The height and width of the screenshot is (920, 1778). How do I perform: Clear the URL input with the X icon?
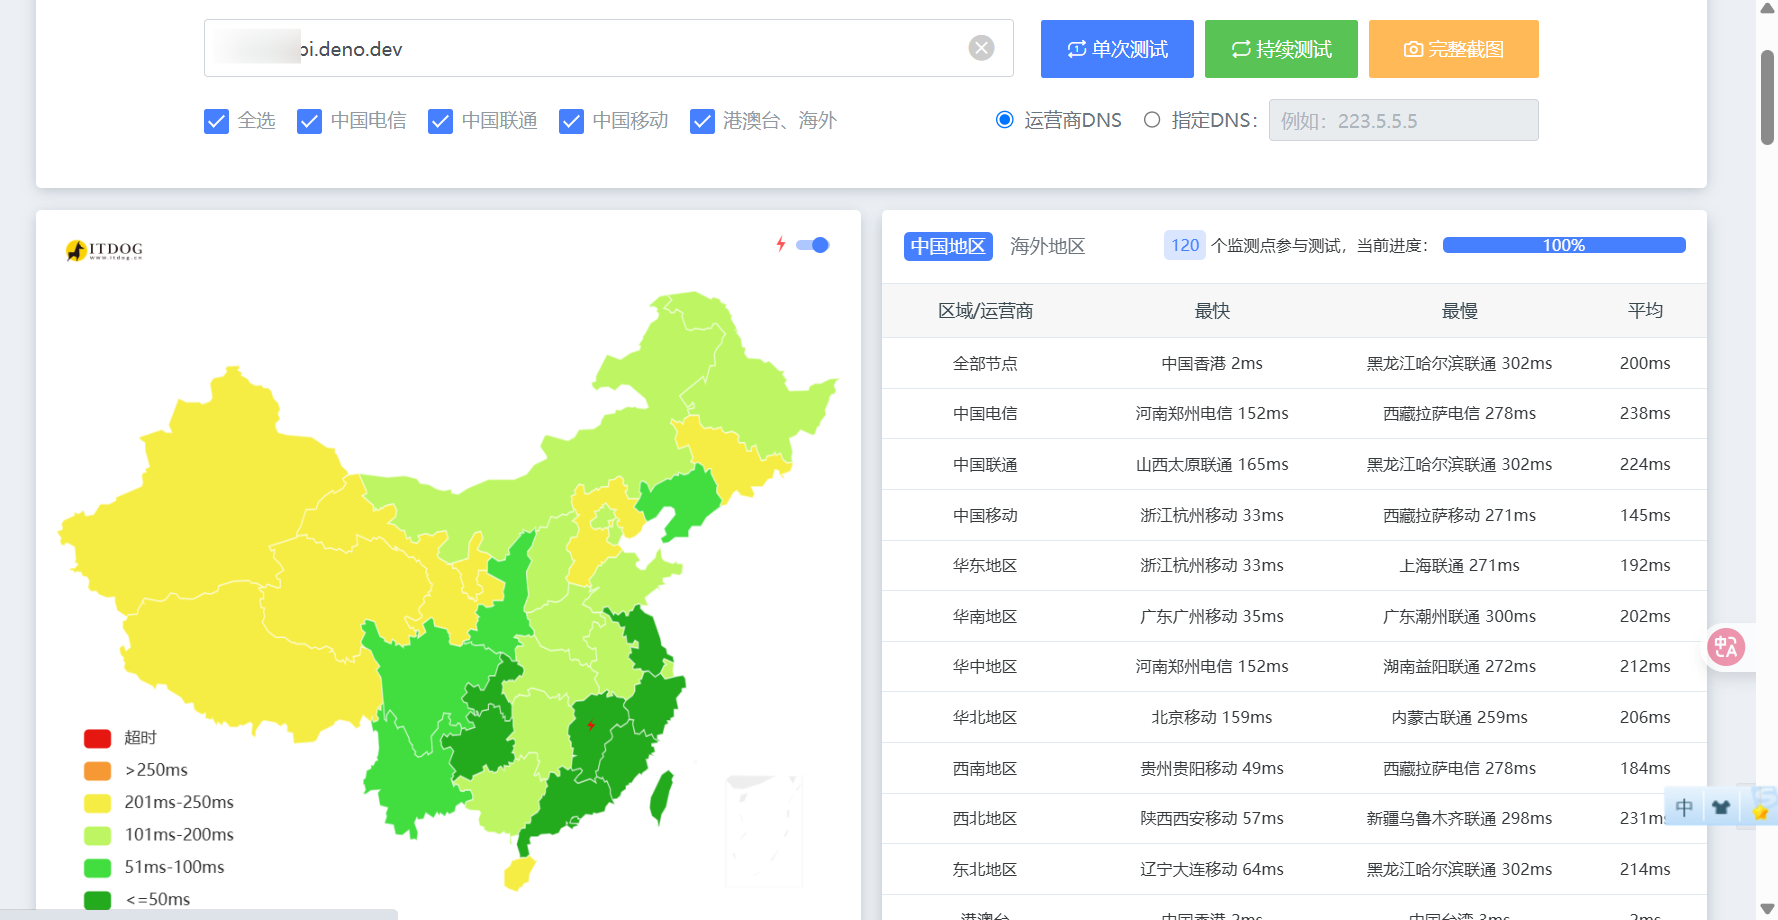[981, 48]
